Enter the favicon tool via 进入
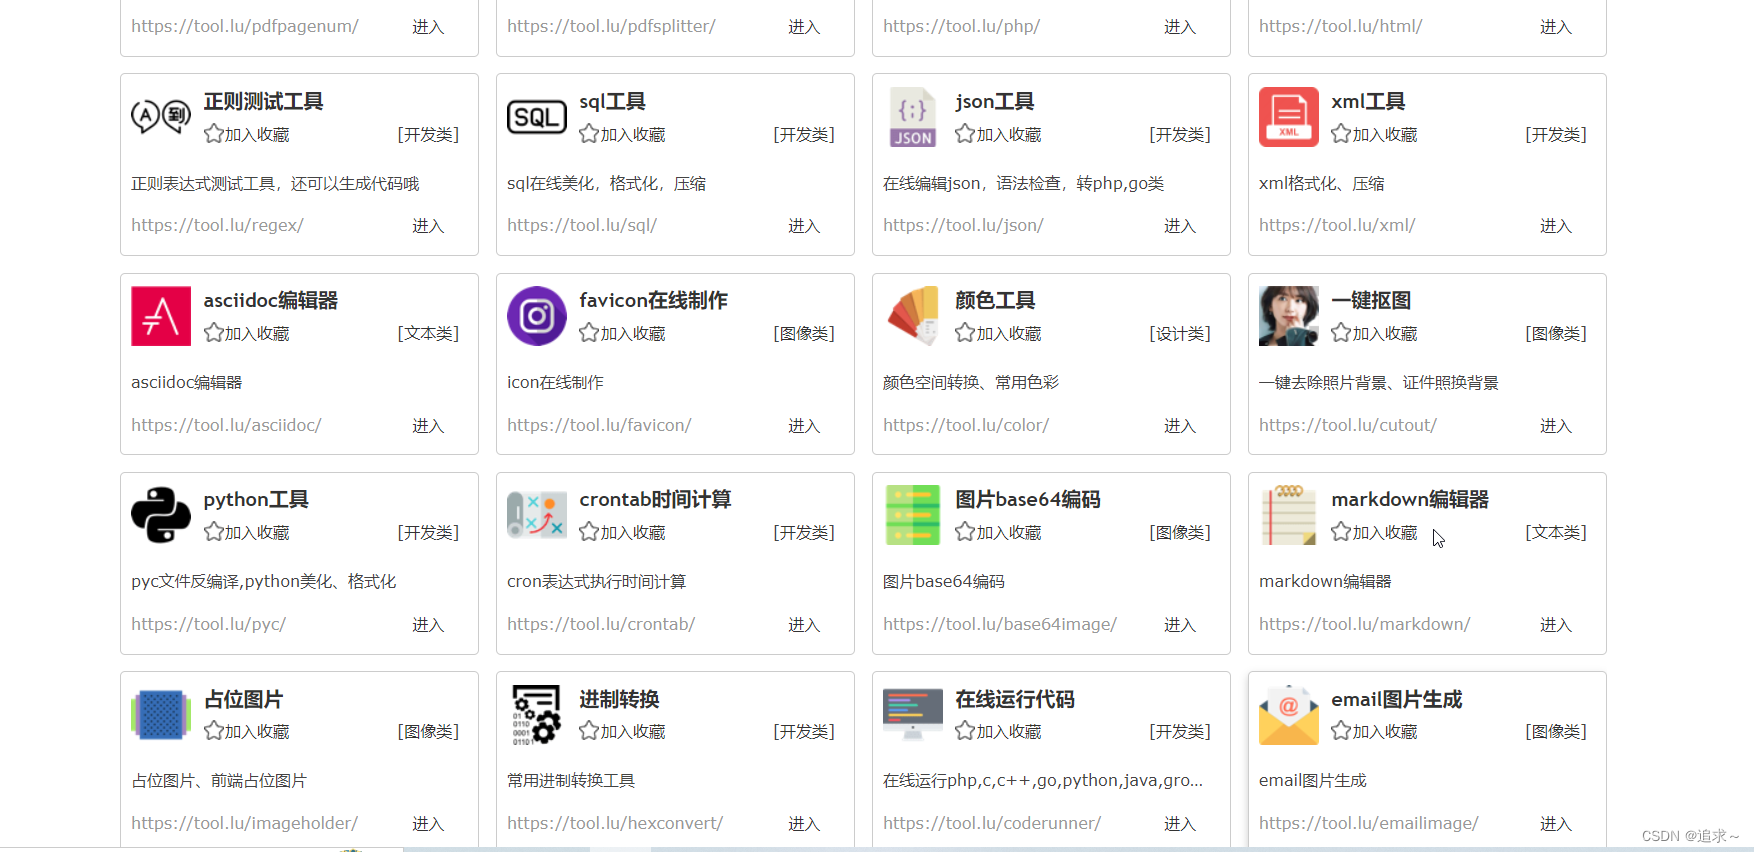 coord(804,426)
